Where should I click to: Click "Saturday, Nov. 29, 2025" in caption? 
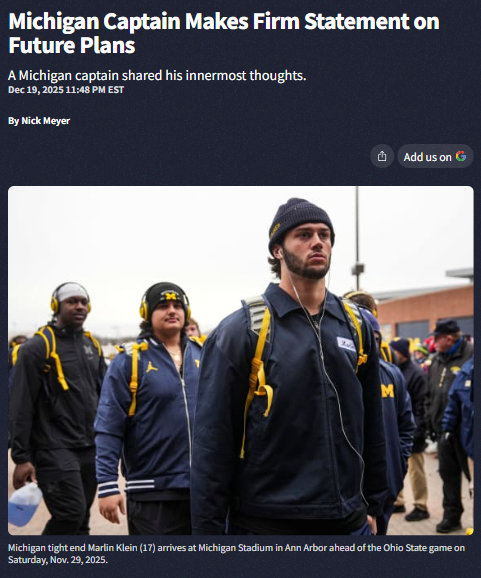coord(57,560)
